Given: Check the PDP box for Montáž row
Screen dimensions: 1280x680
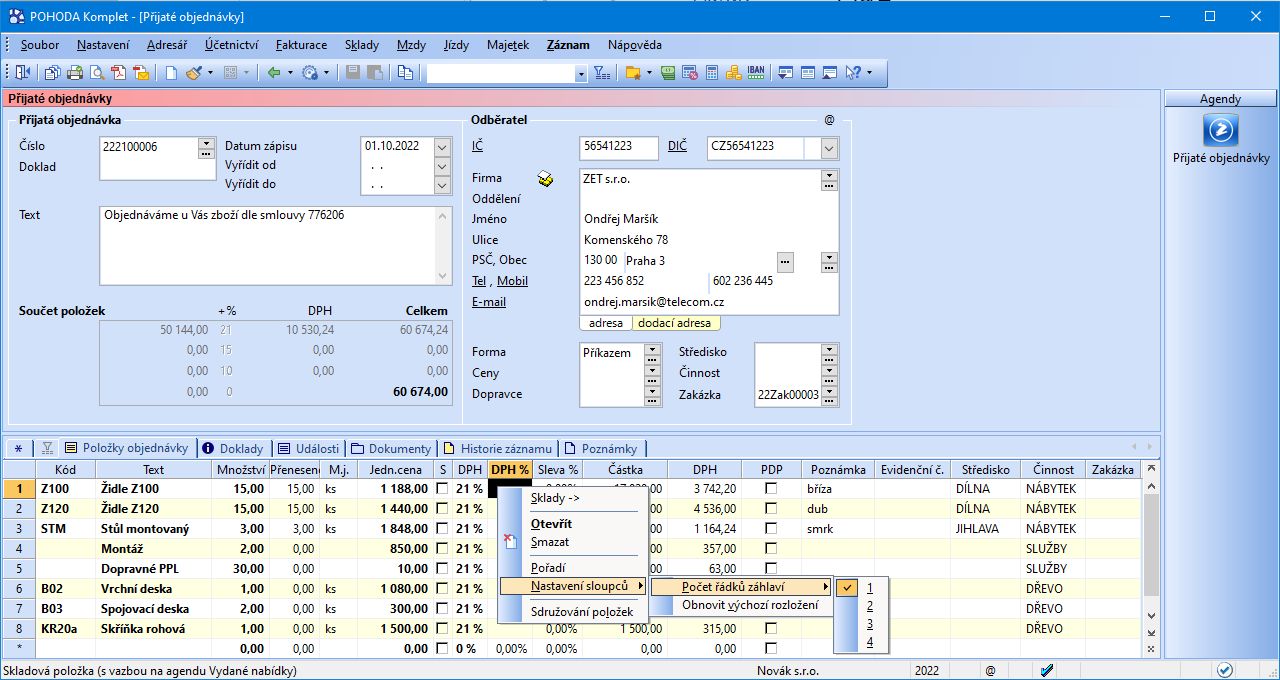Looking at the screenshot, I should coord(771,549).
